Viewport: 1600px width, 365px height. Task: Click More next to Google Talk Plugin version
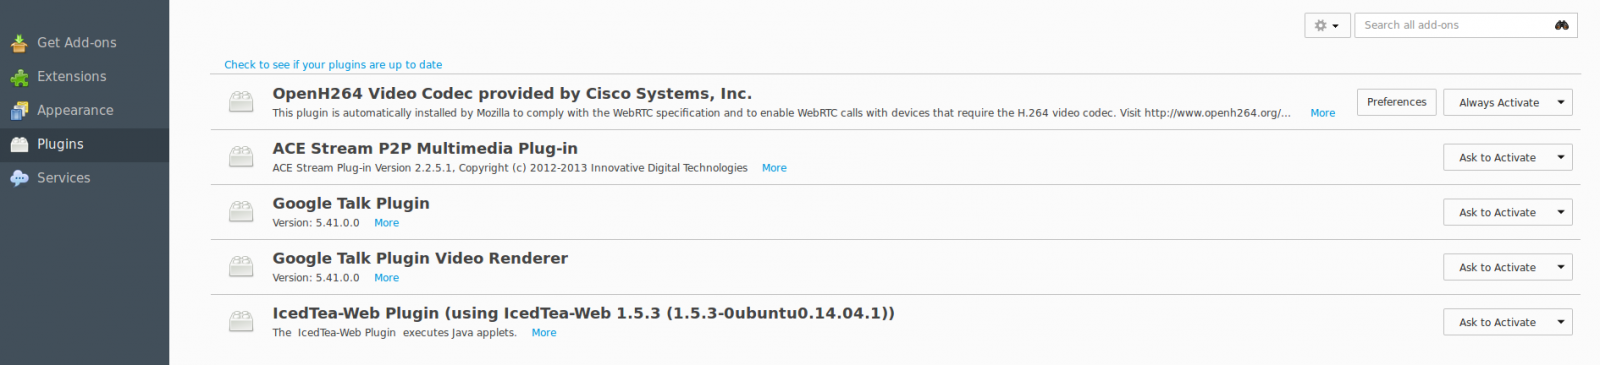[x=386, y=223]
